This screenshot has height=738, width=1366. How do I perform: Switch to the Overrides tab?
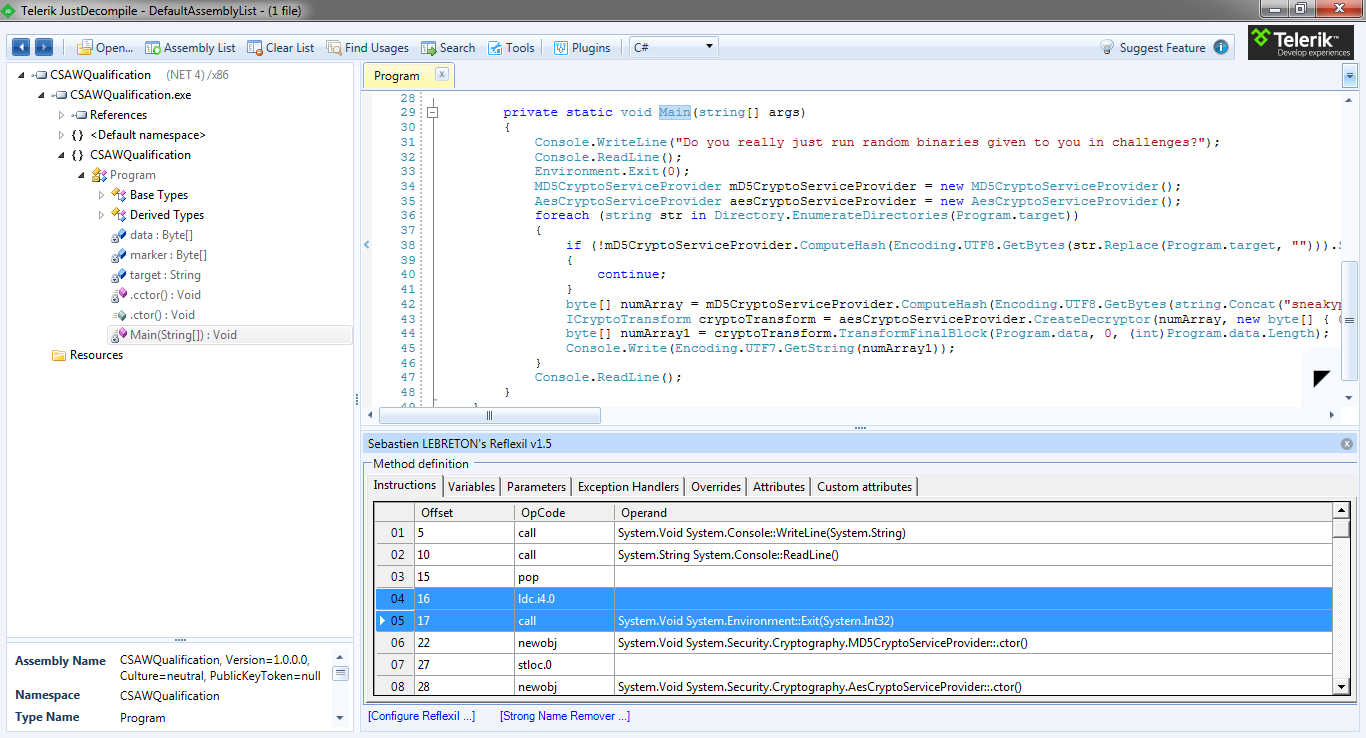(x=716, y=487)
